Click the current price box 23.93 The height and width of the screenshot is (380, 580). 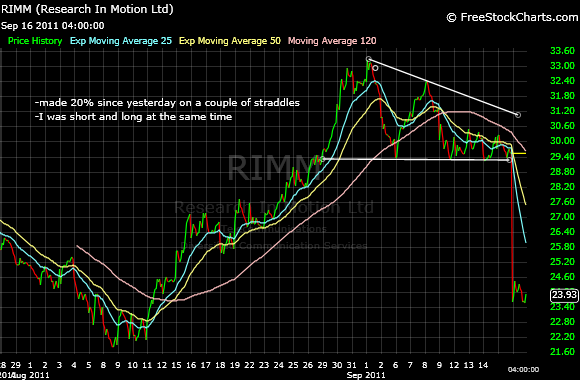tap(564, 295)
